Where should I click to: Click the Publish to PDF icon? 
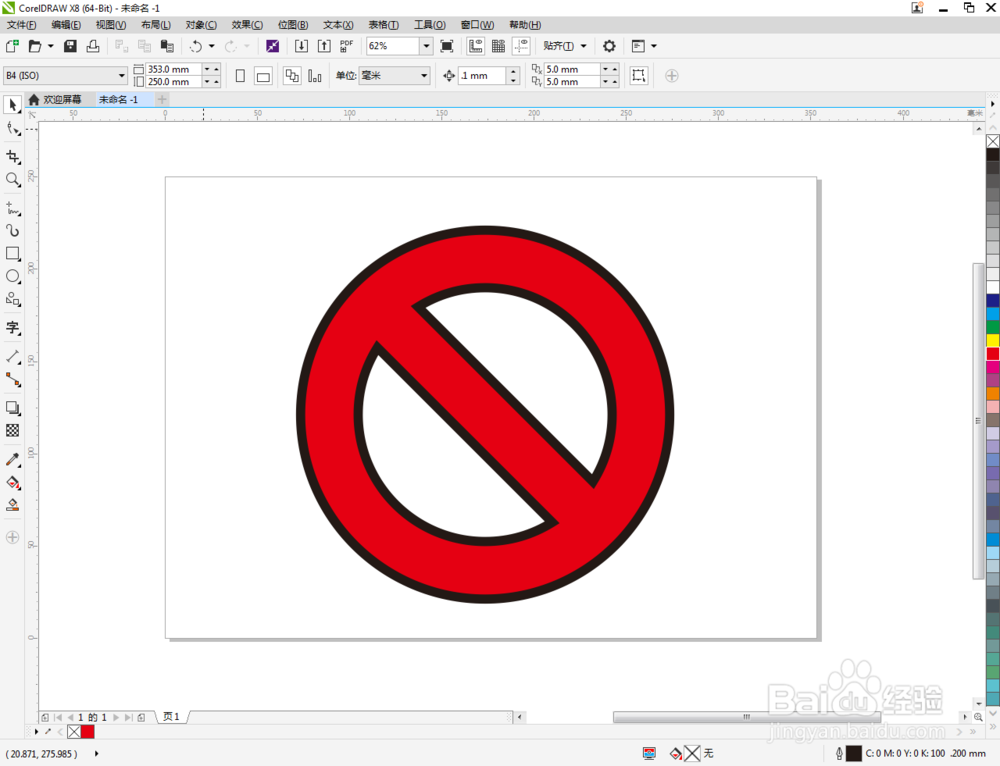tap(346, 46)
